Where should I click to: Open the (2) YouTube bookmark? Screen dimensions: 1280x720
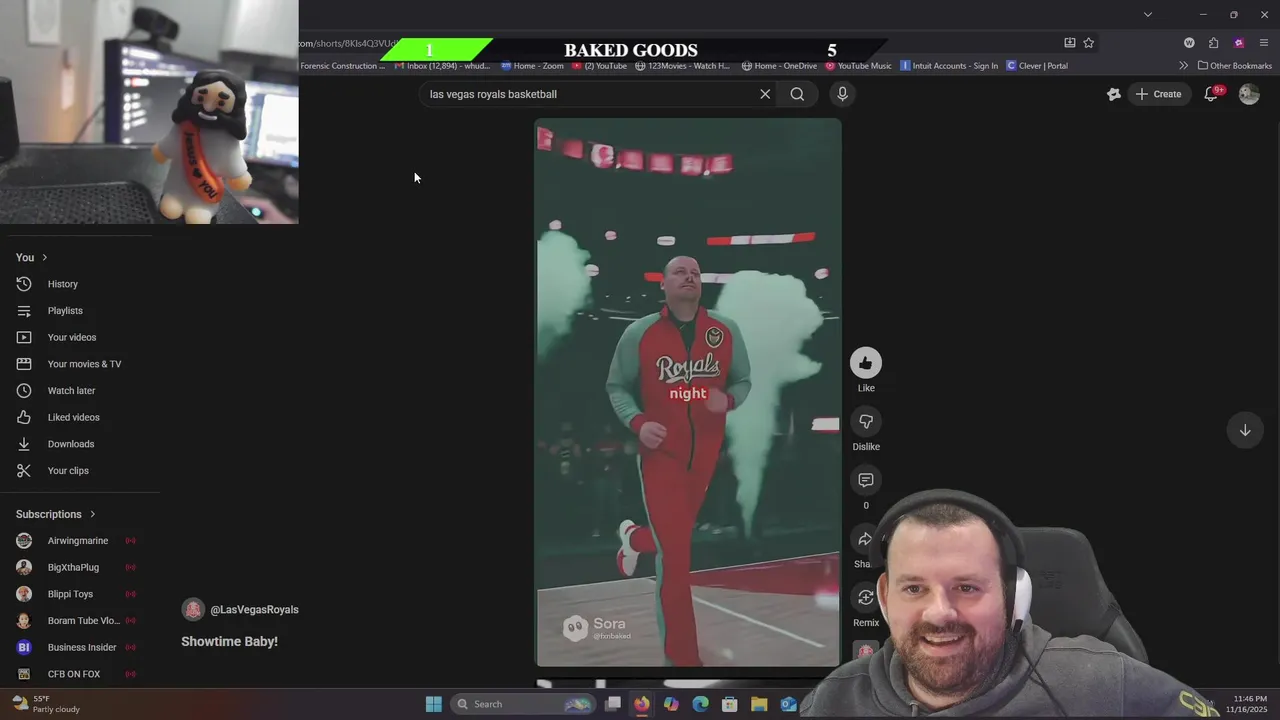(599, 66)
